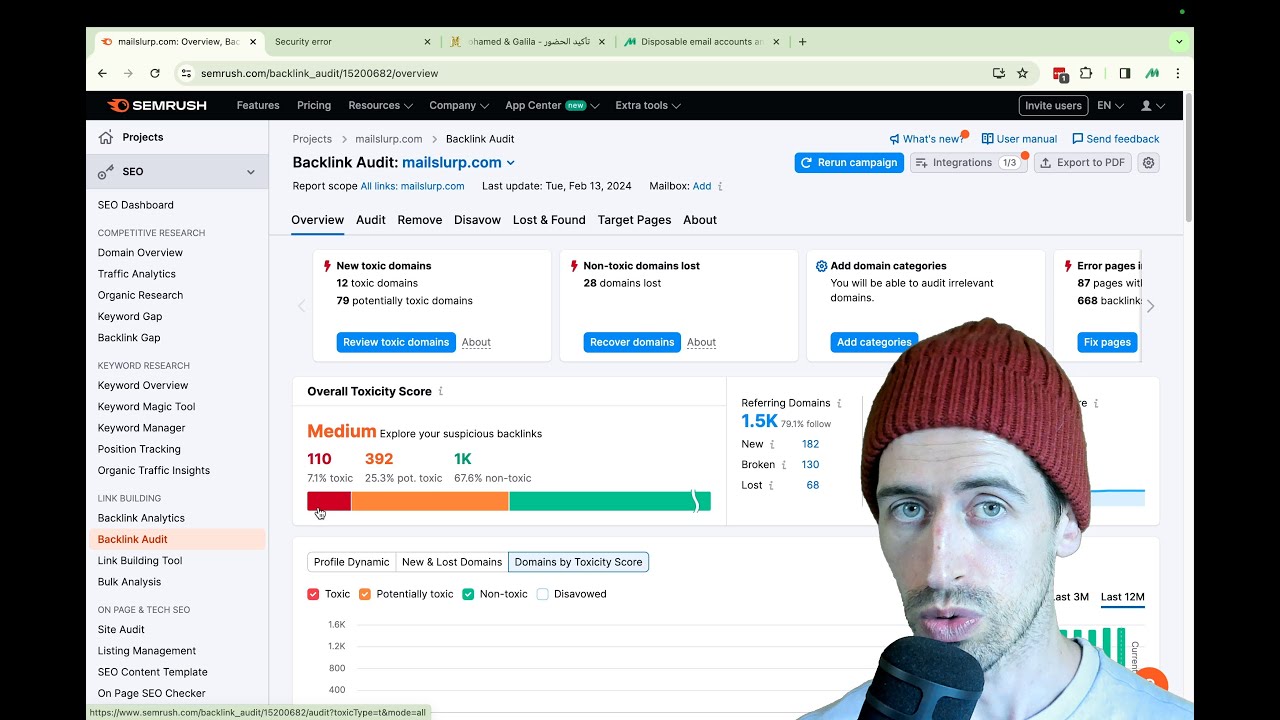Show previous cards with left carousel arrow
1280x720 pixels.
pos(301,306)
